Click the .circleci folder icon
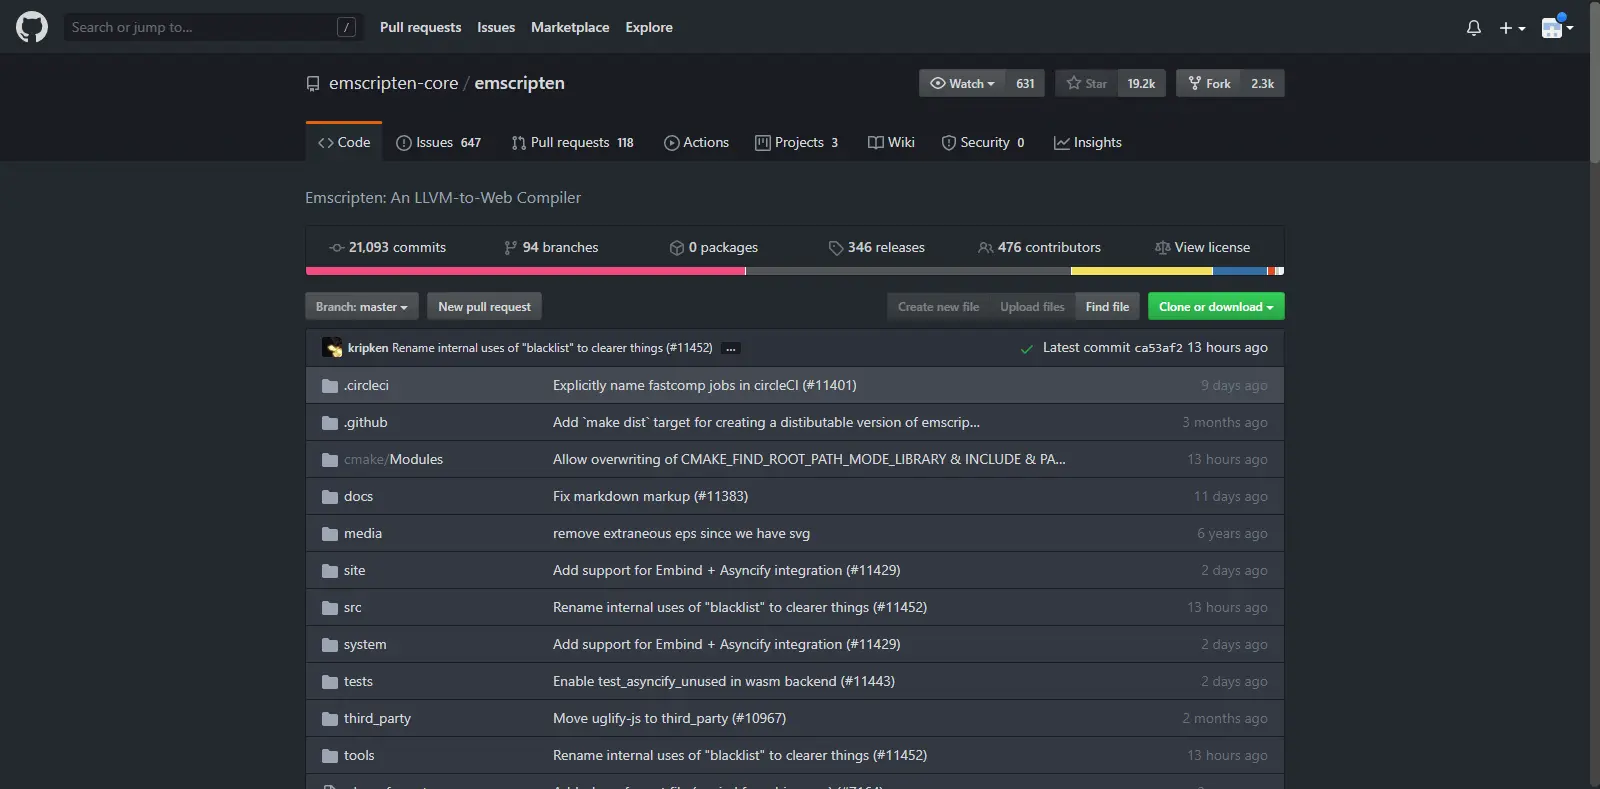 330,386
